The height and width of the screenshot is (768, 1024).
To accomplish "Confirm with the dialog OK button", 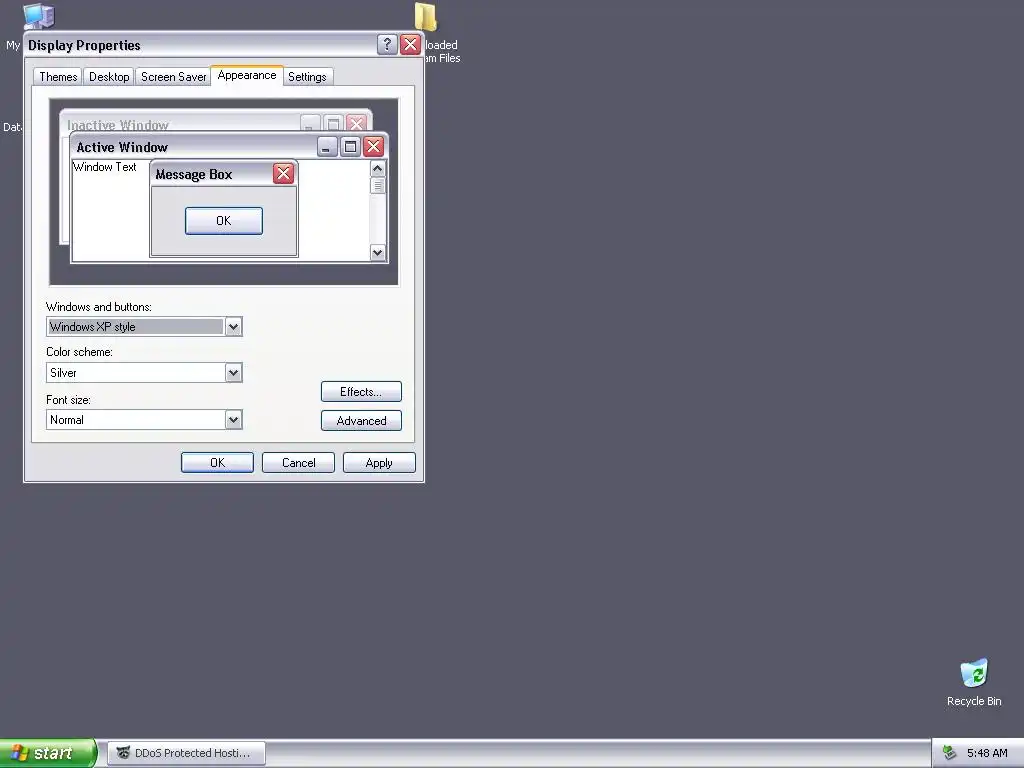I will click(217, 462).
